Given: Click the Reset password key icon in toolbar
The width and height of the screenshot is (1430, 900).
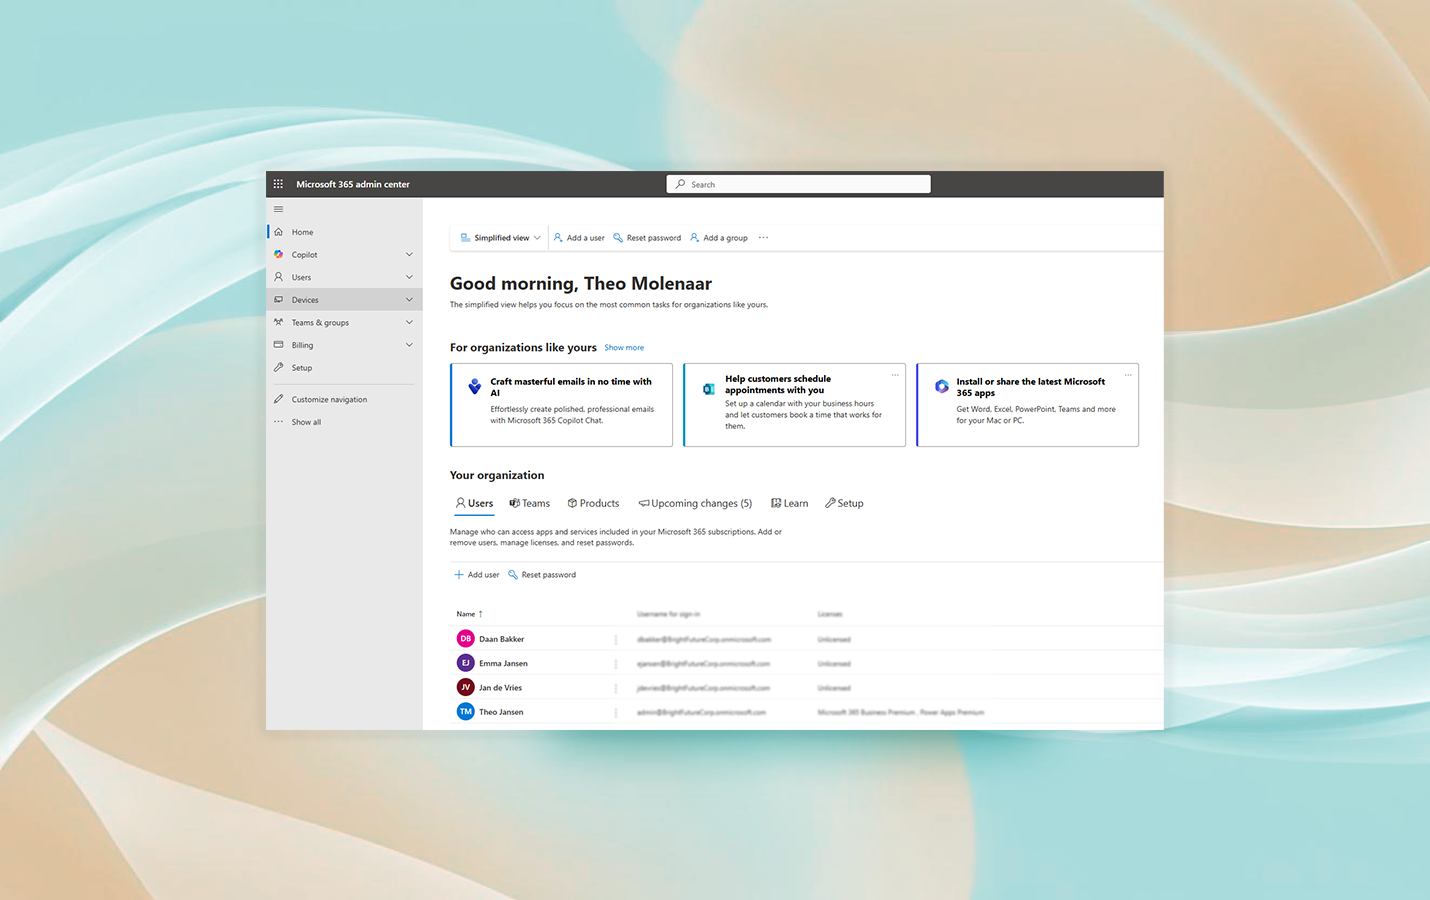Looking at the screenshot, I should (x=618, y=238).
